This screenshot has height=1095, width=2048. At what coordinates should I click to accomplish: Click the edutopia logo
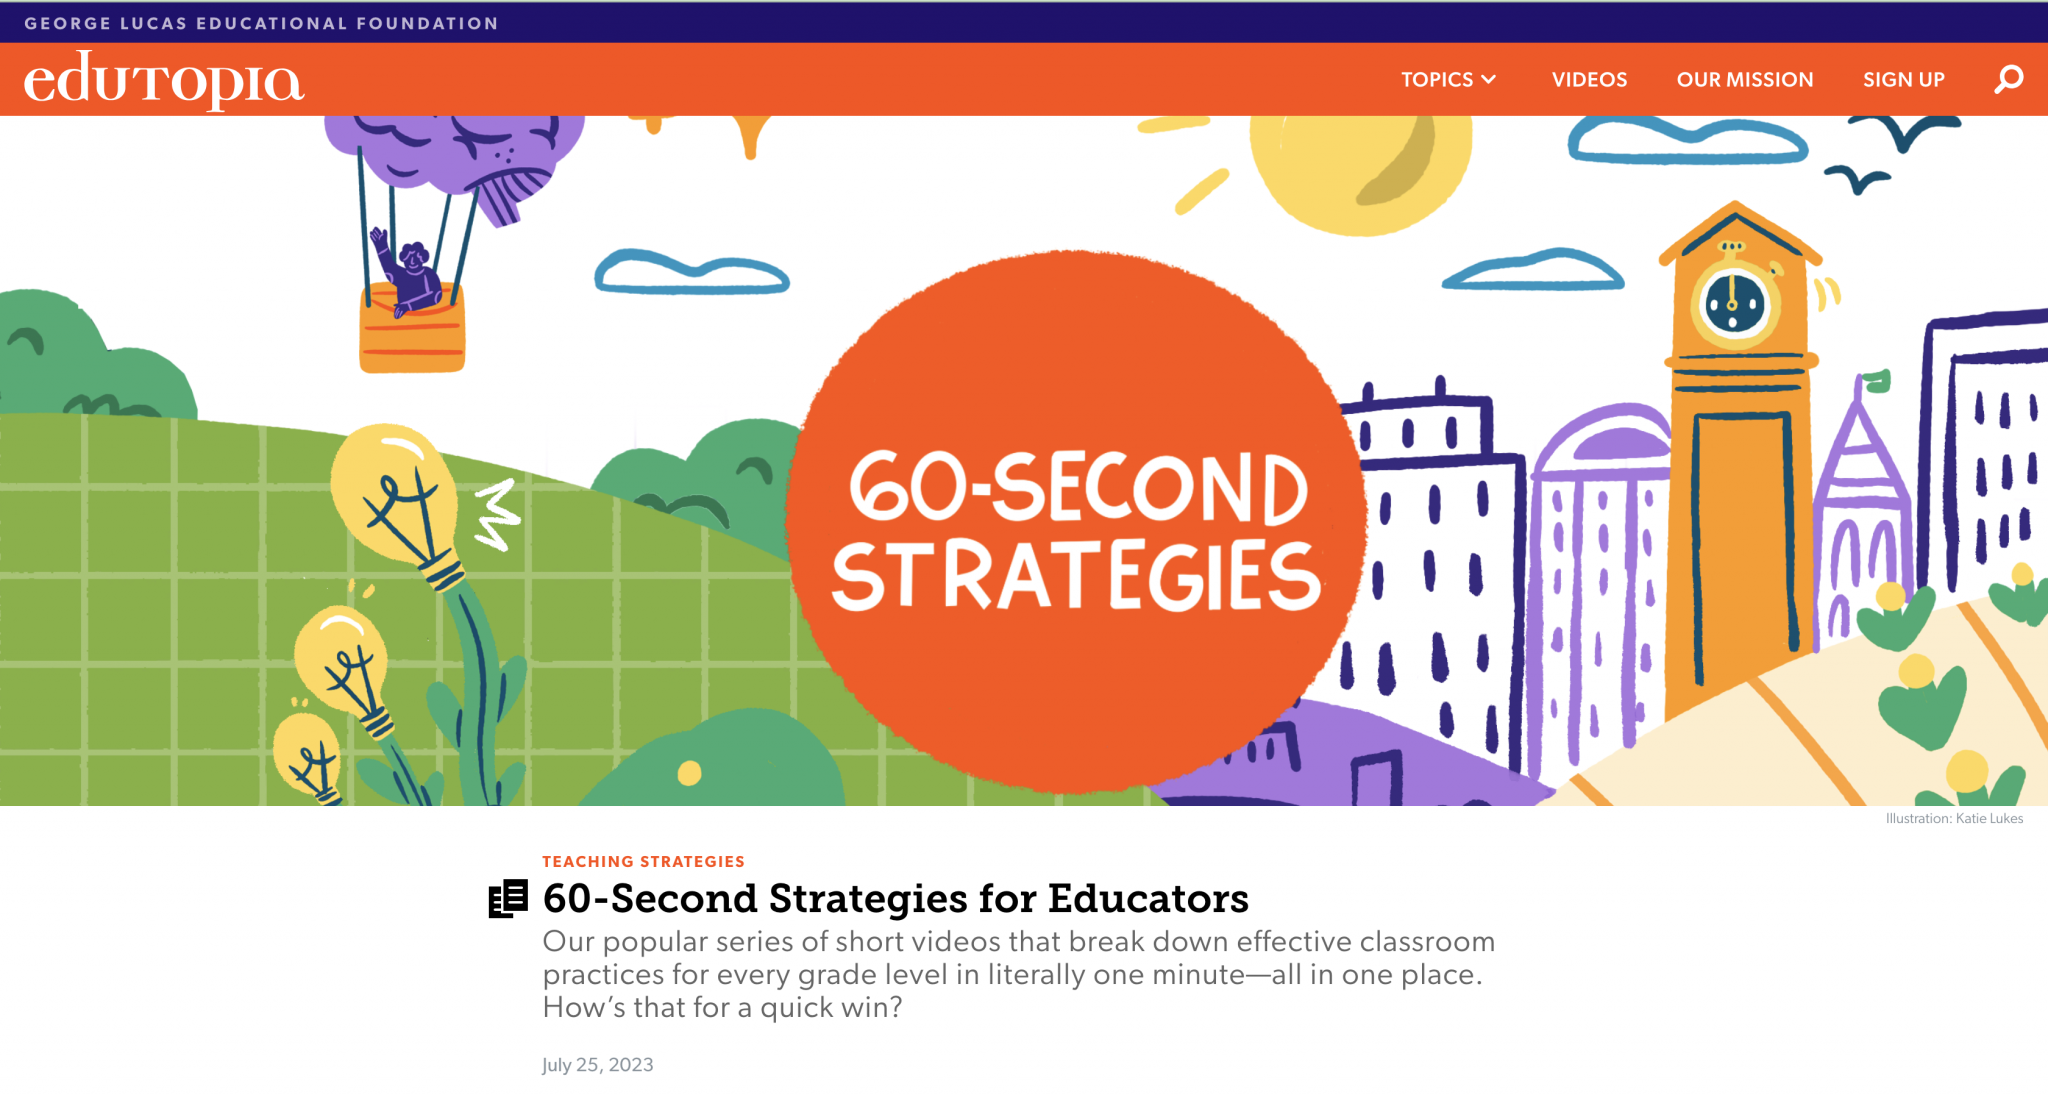pyautogui.click(x=163, y=80)
